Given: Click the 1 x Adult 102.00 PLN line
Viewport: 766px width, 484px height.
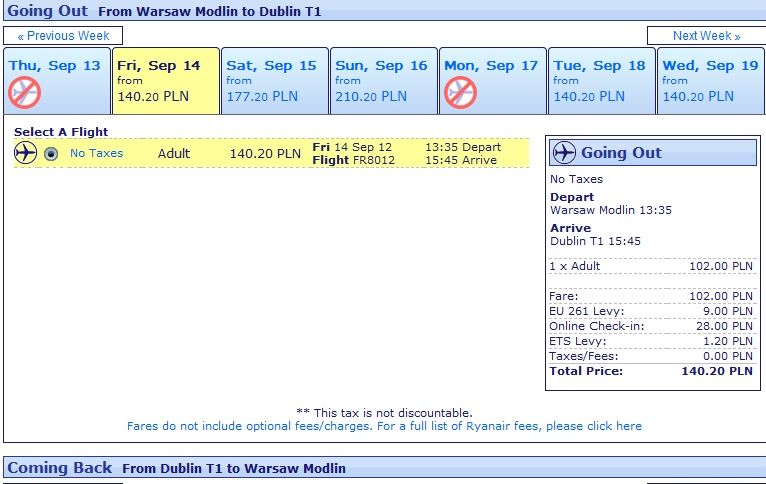Looking at the screenshot, I should click(651, 266).
